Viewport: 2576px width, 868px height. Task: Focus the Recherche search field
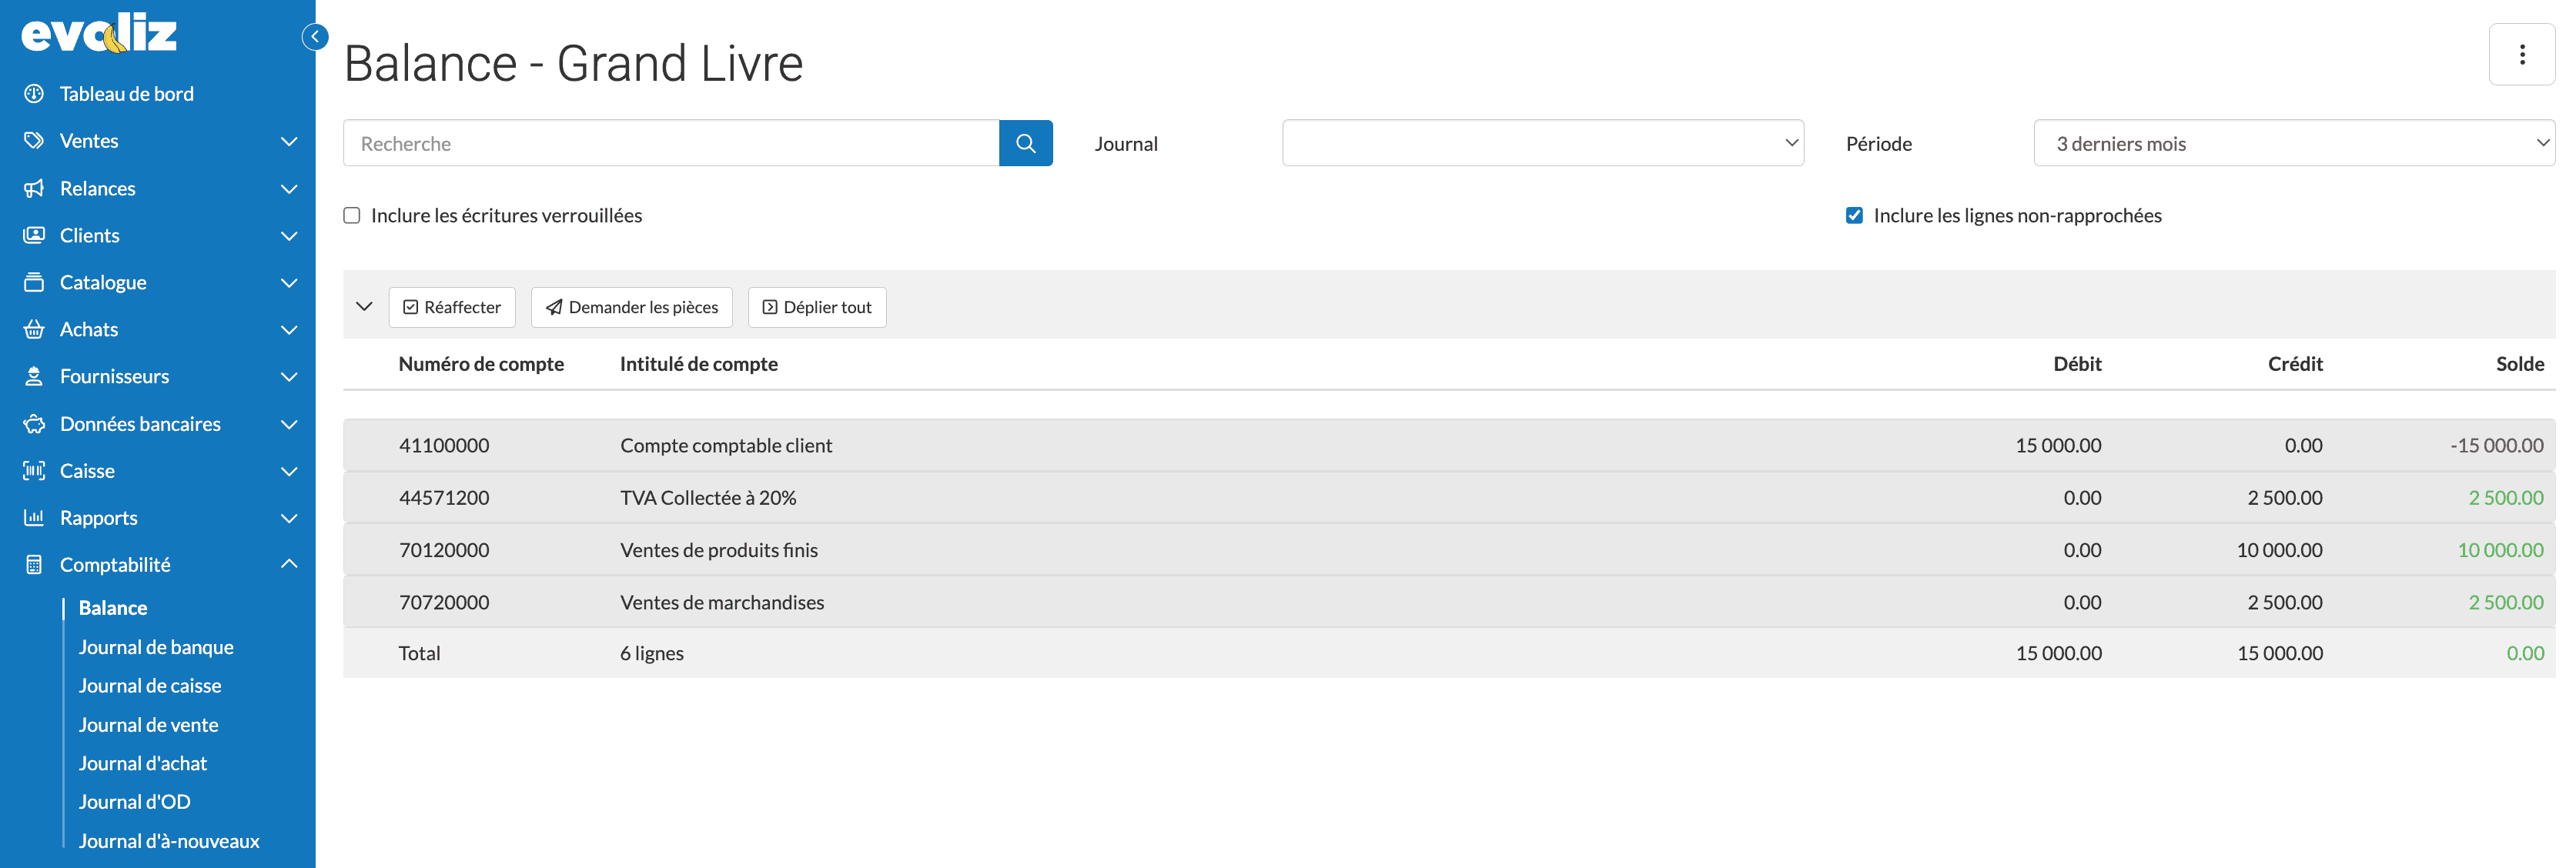pos(671,143)
